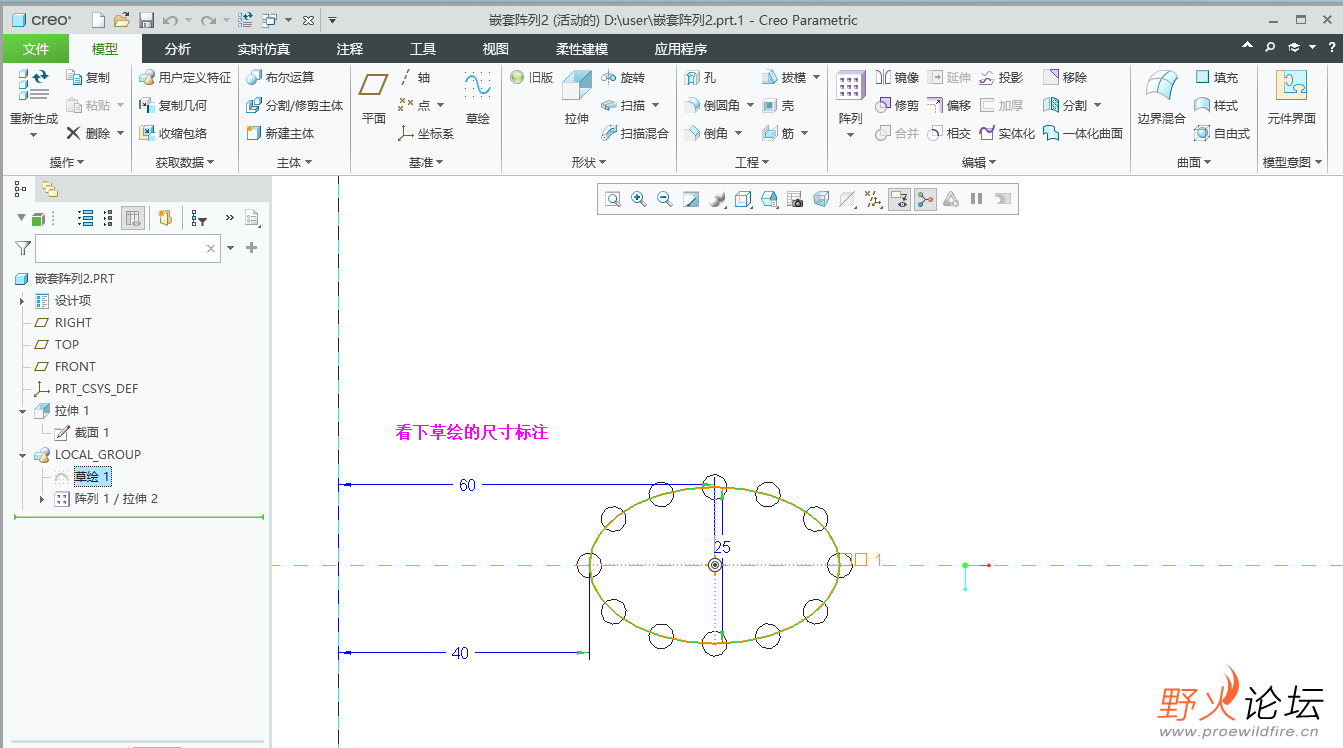This screenshot has height=748, width=1343.
Task: Switch to Live Simulation (实时仿真) tab
Action: coord(264,49)
